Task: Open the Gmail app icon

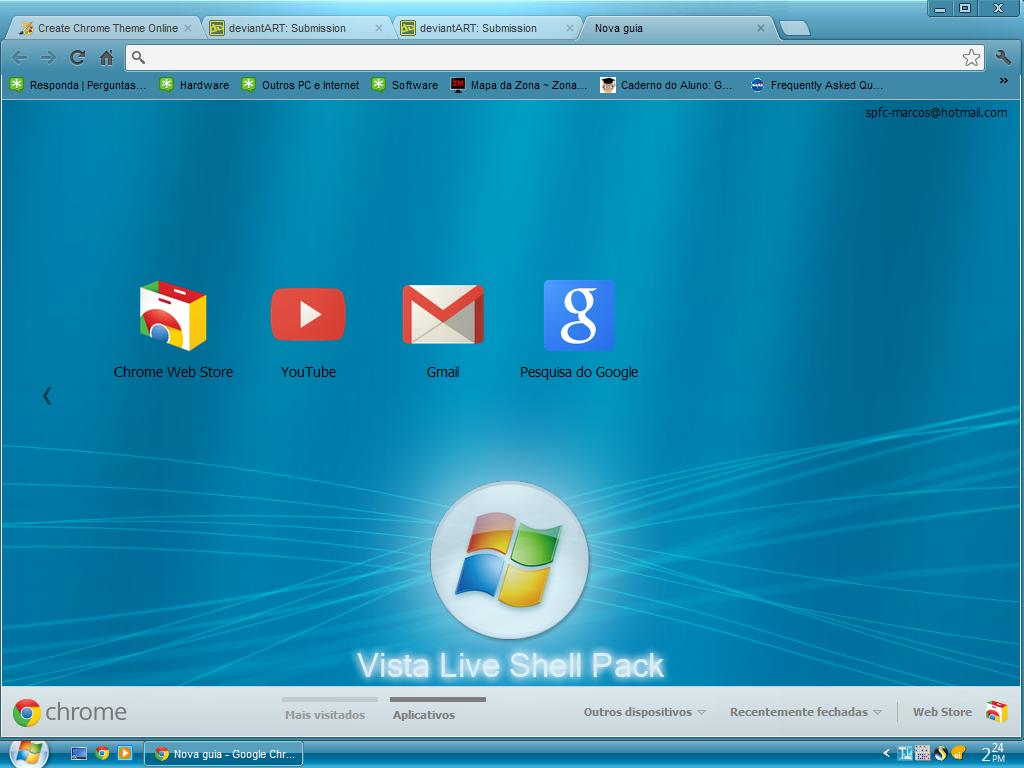Action: pyautogui.click(x=443, y=314)
